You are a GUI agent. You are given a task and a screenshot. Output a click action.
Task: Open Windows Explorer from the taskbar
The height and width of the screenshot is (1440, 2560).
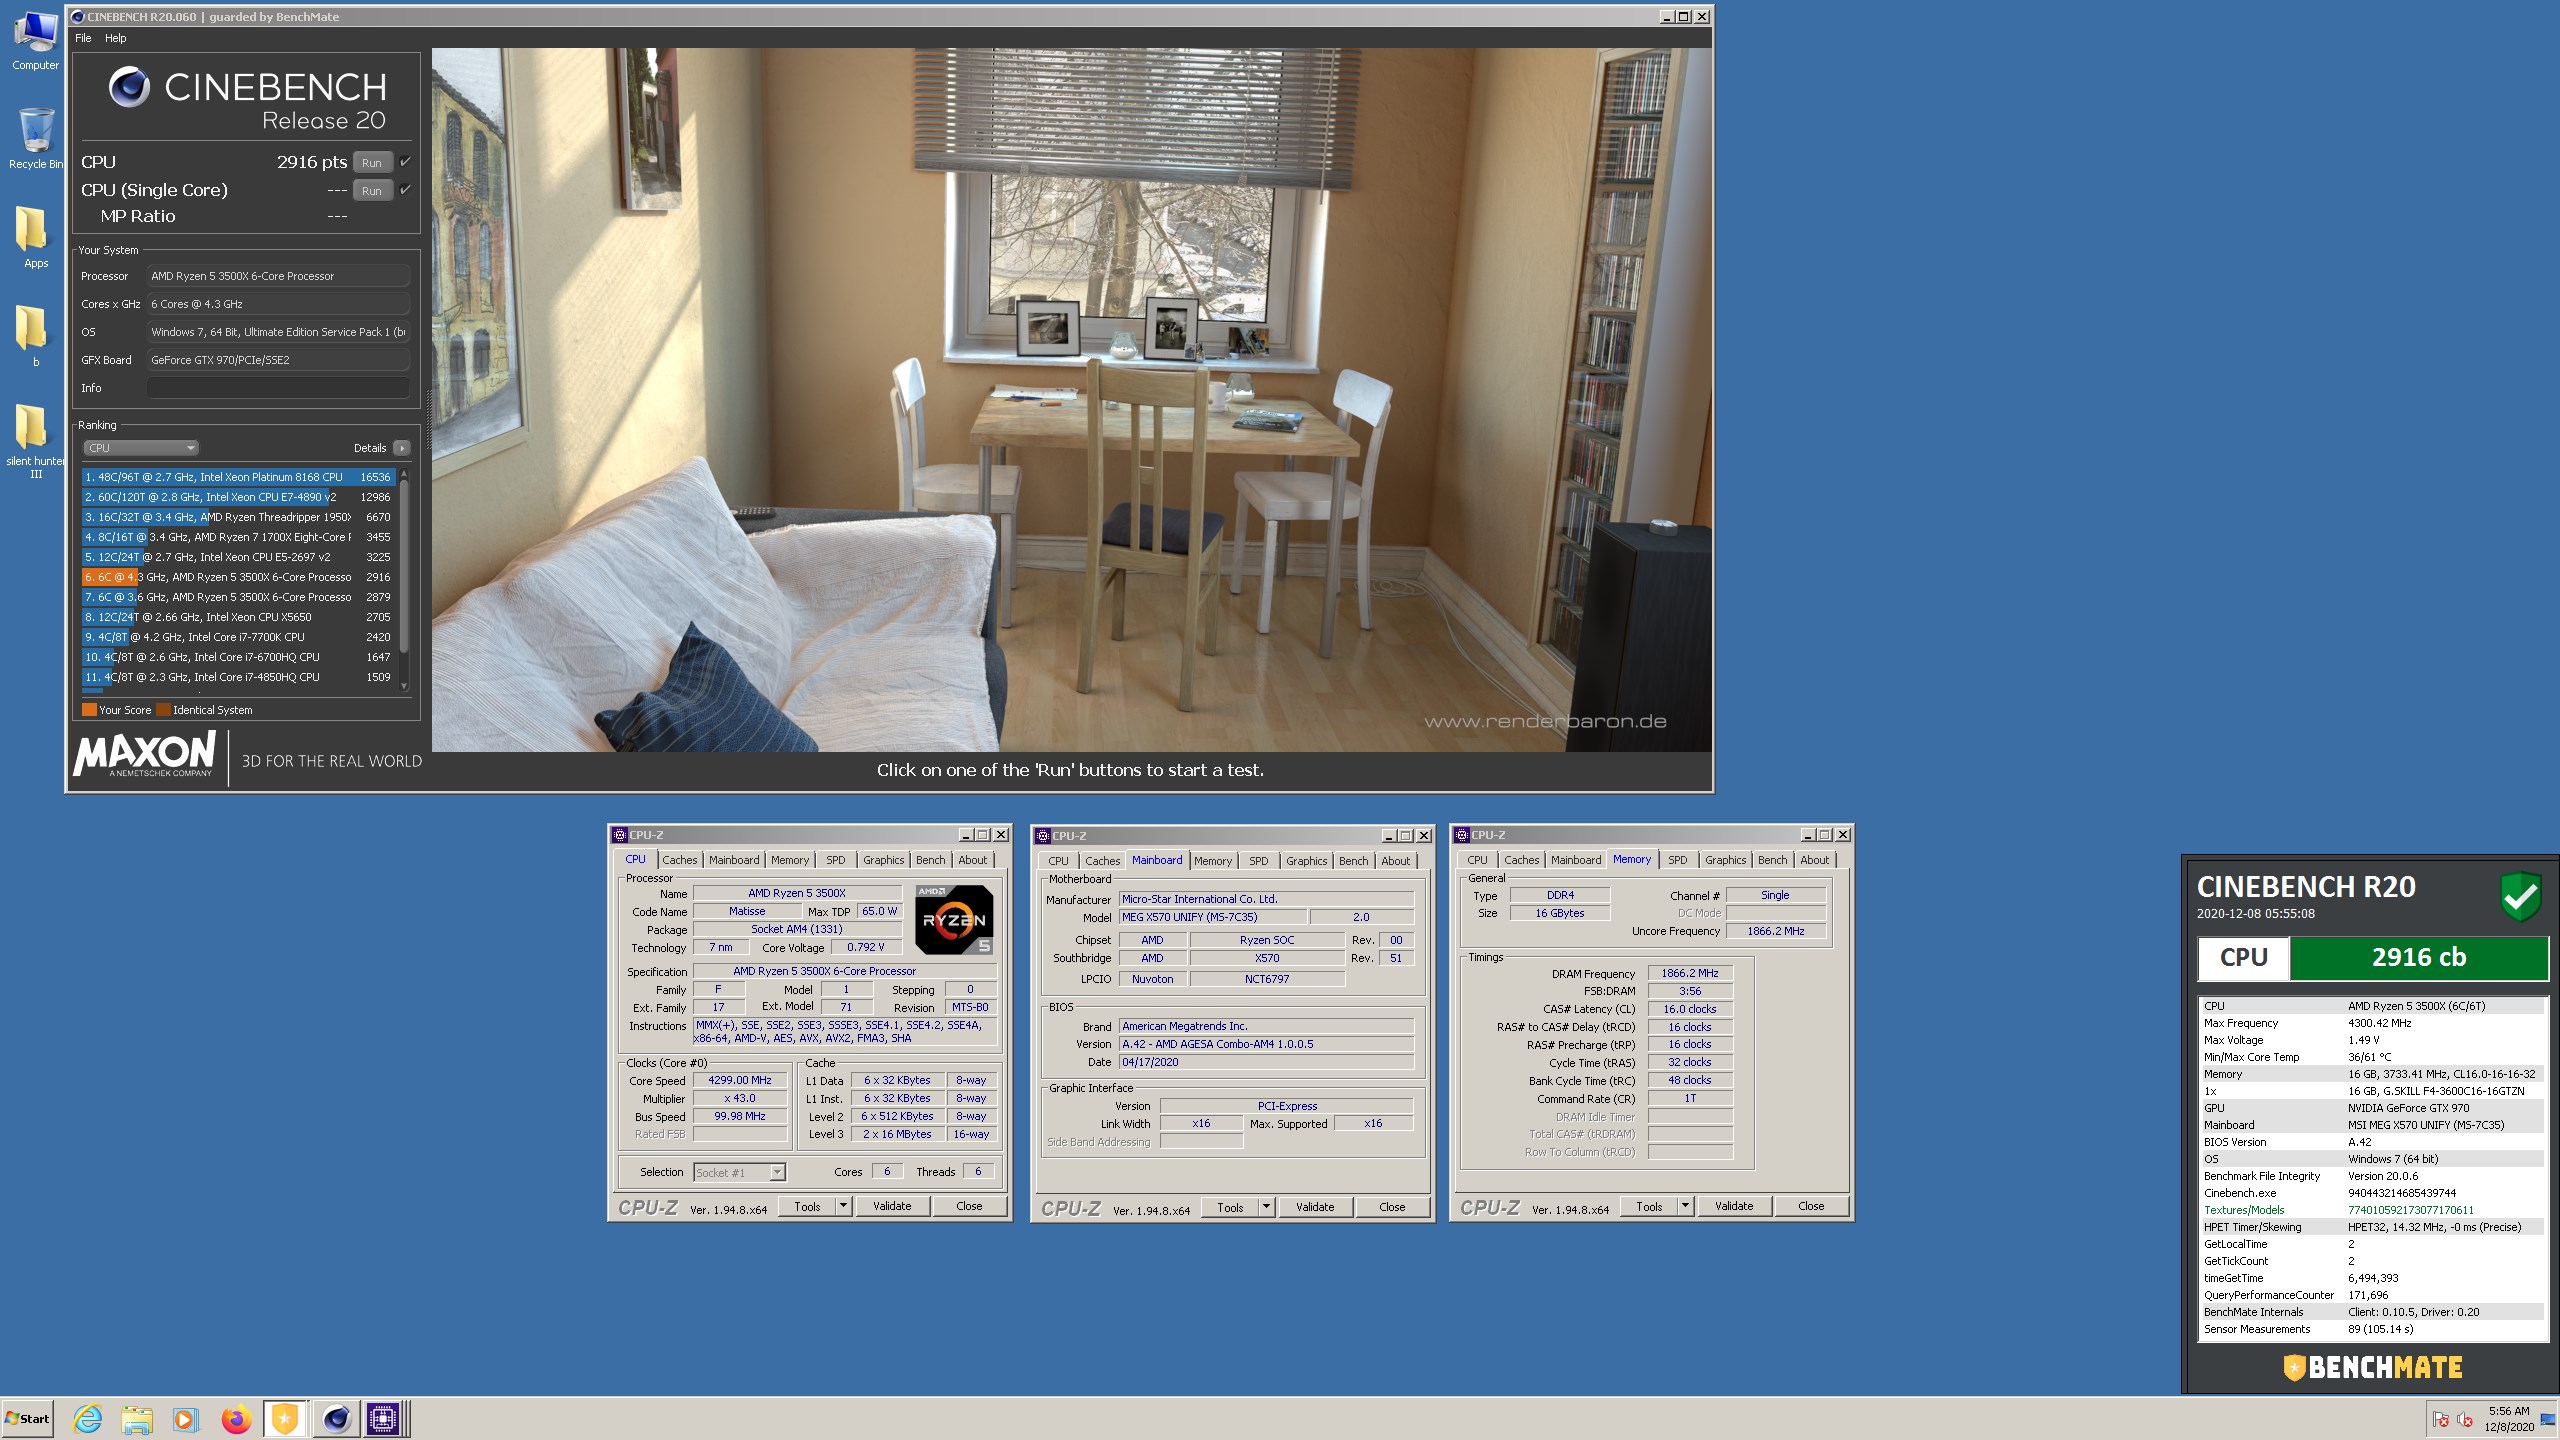137,1418
